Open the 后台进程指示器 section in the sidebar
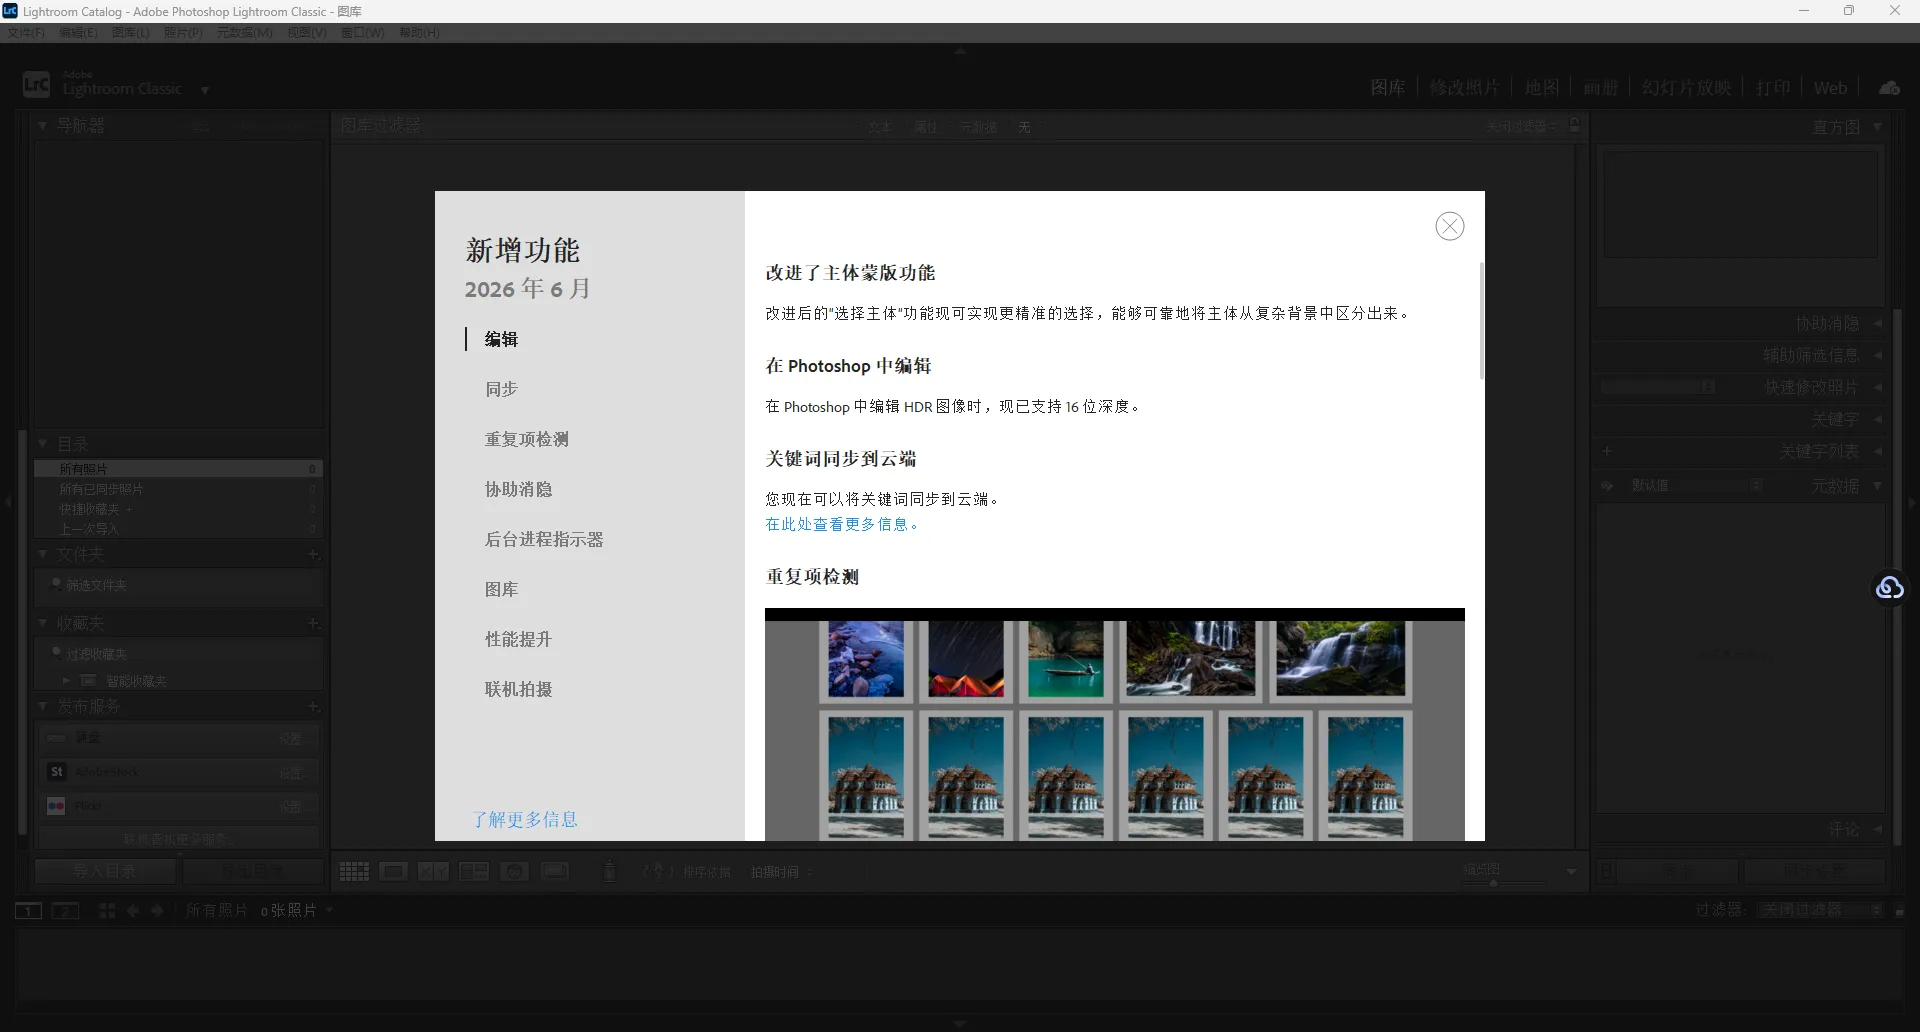This screenshot has width=1920, height=1032. tap(544, 539)
